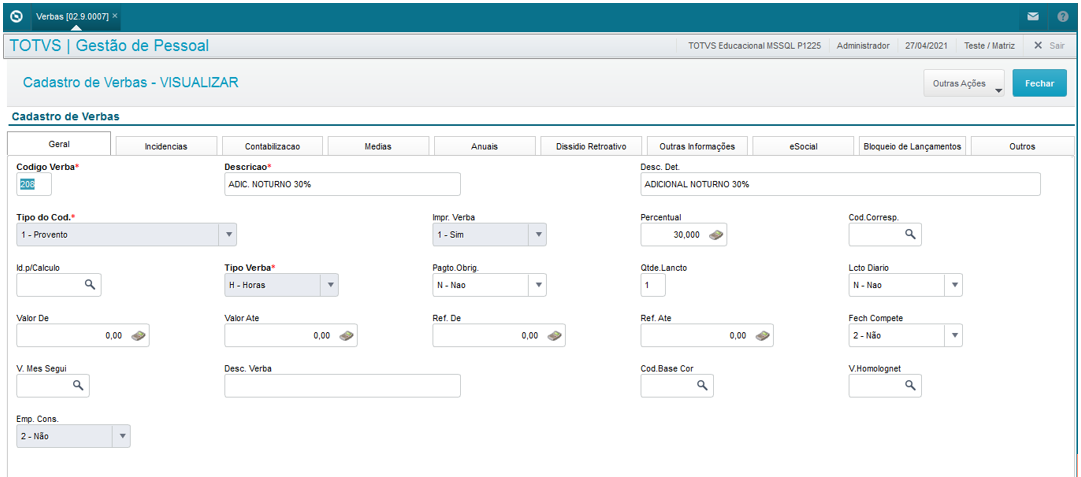
Task: Expand the Tipo Verba dropdown
Action: click(x=330, y=285)
